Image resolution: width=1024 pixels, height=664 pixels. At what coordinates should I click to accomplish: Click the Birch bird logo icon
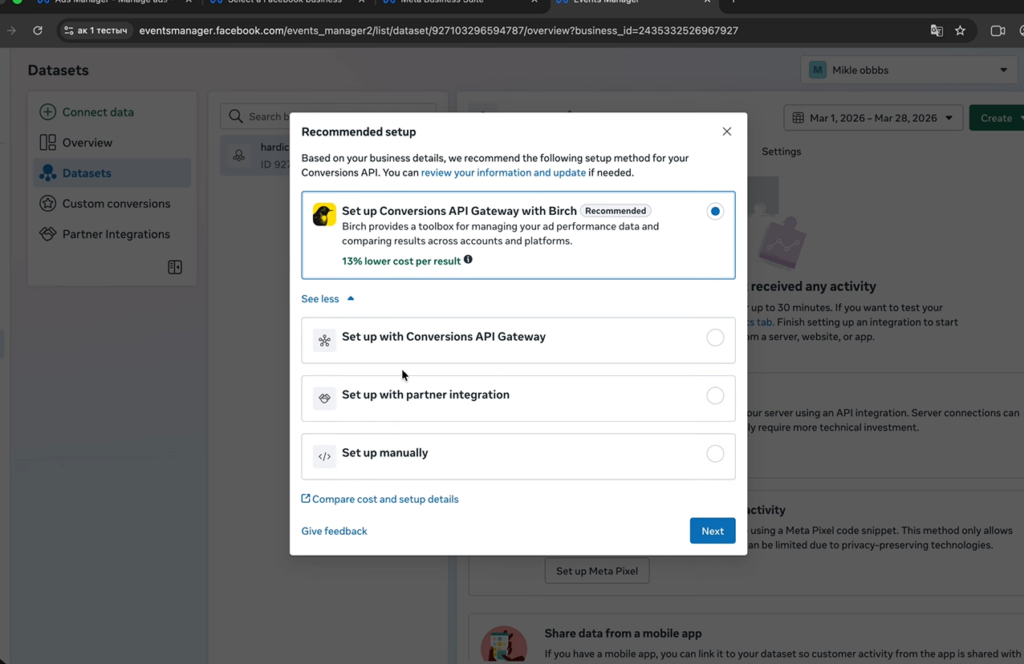(324, 214)
